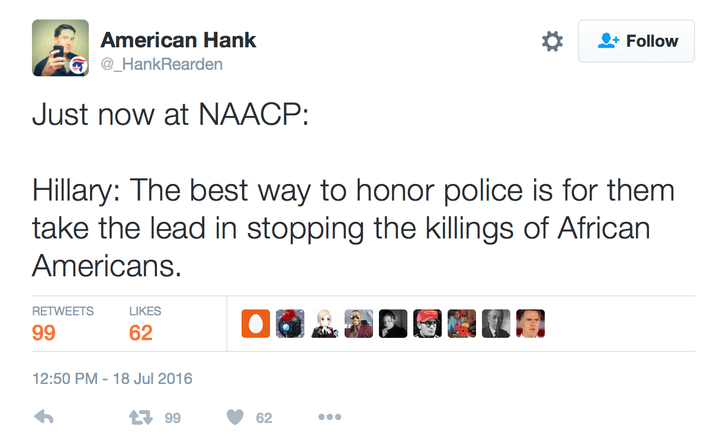
Task: Click the reply arrow icon
Action: [x=44, y=417]
